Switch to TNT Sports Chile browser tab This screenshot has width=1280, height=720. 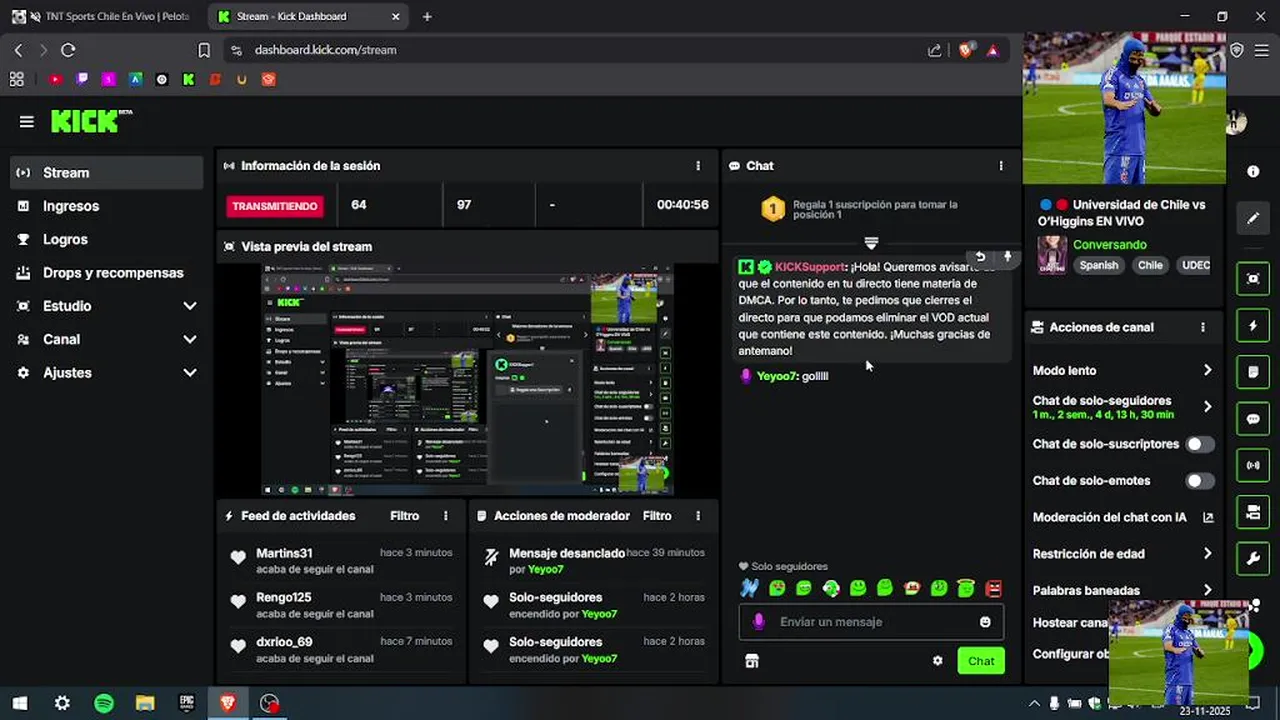pyautogui.click(x=100, y=17)
